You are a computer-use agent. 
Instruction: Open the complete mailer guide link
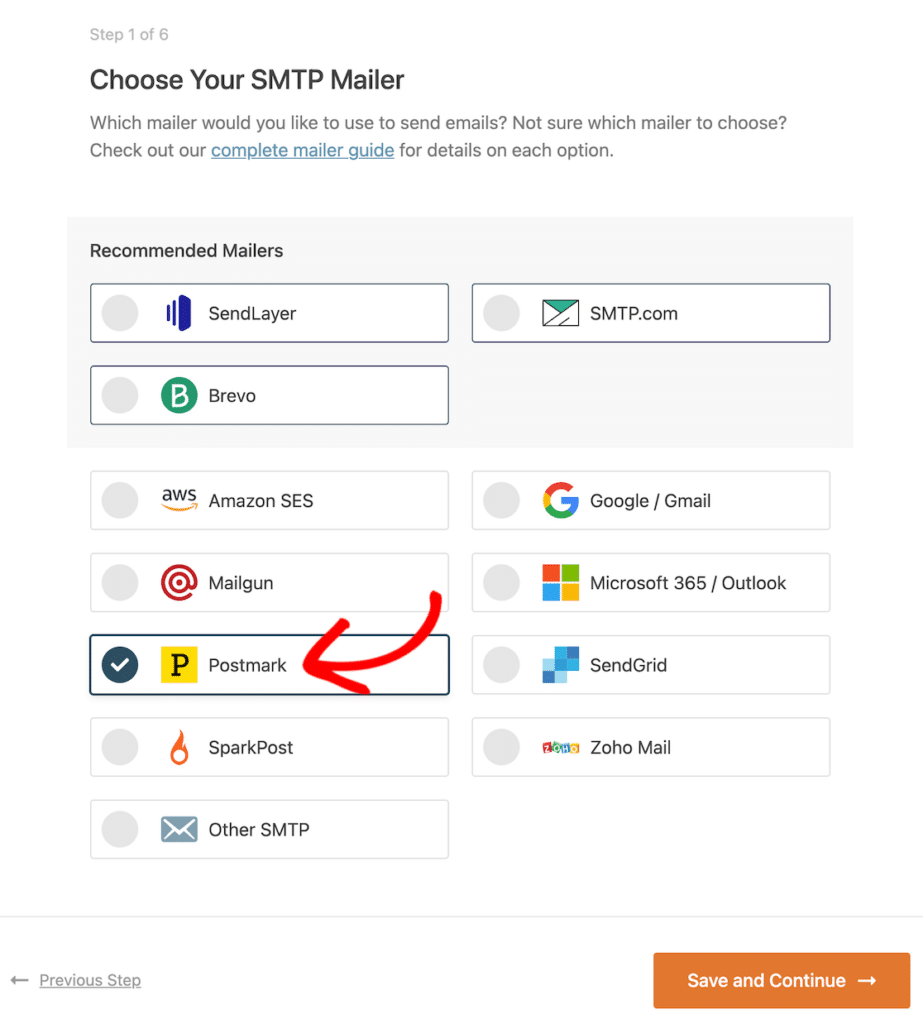(x=302, y=151)
